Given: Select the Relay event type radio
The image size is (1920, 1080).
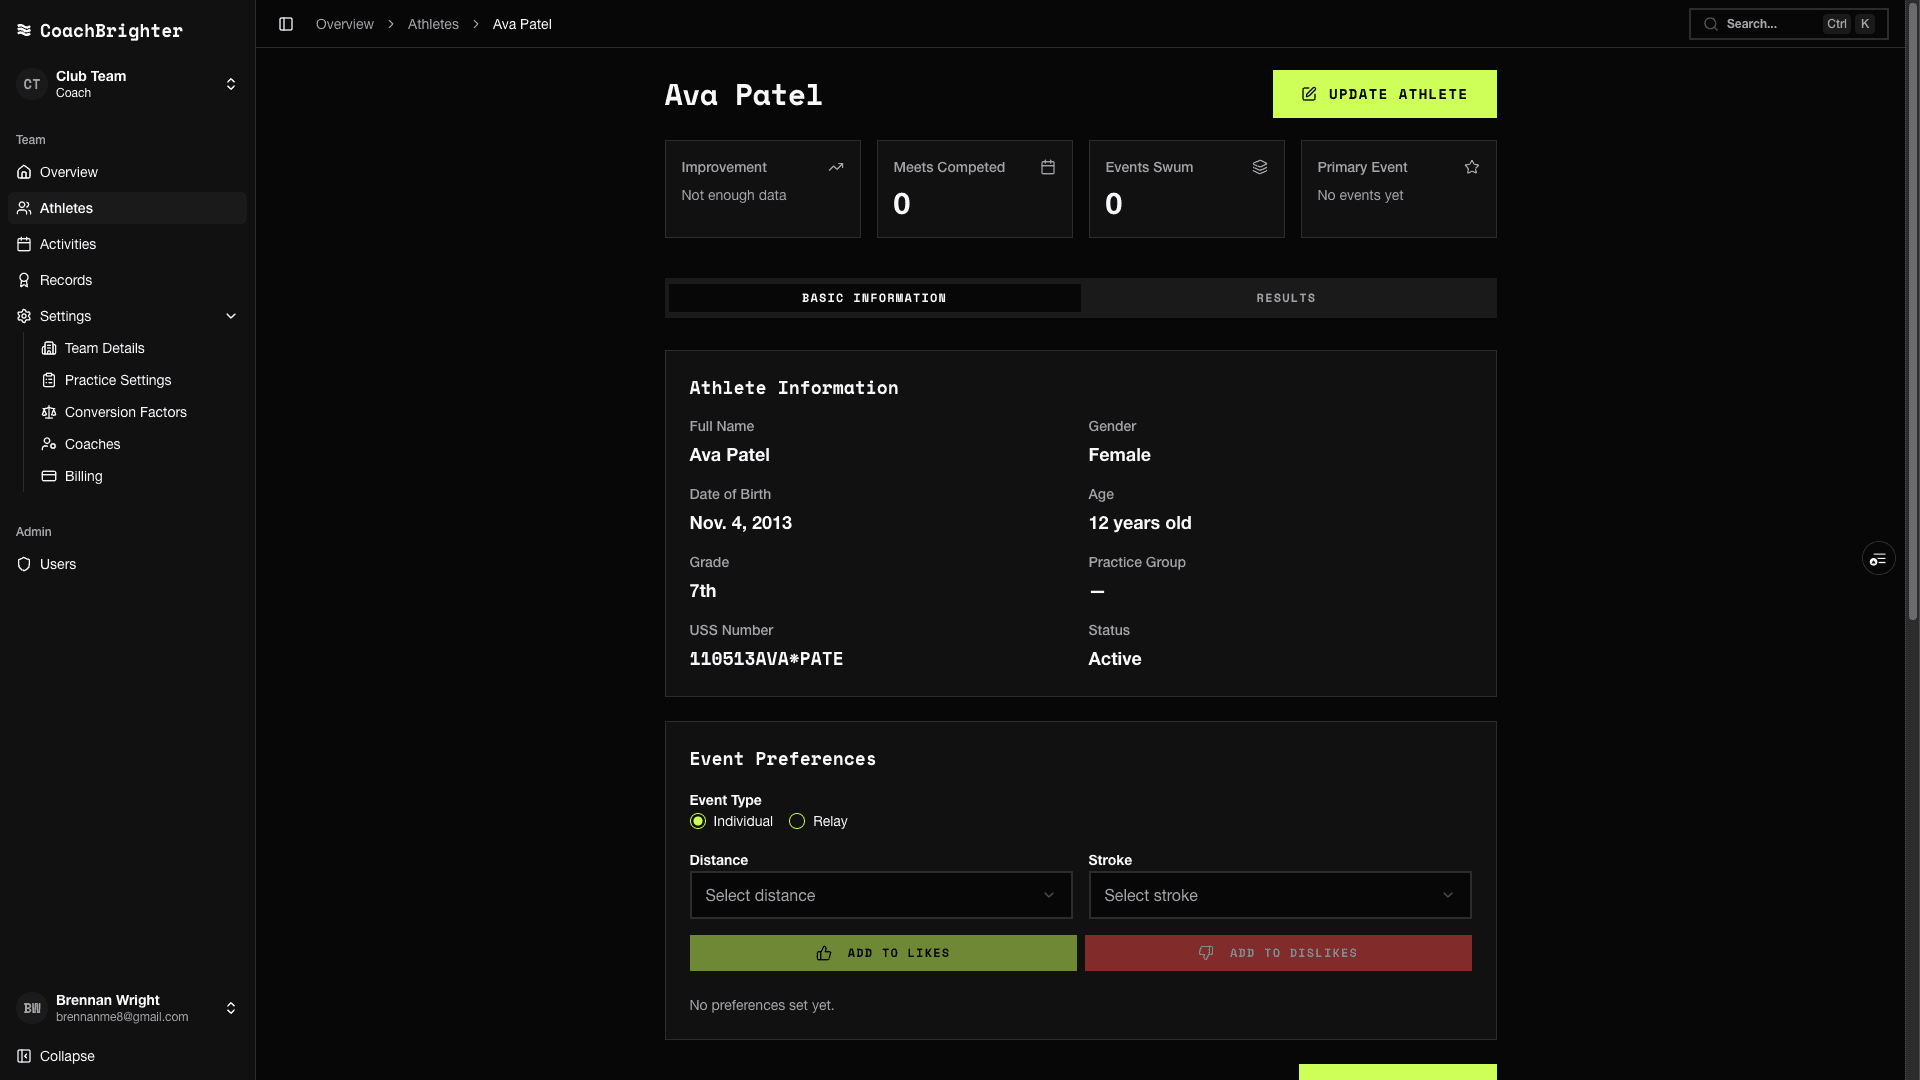Looking at the screenshot, I should pos(797,821).
